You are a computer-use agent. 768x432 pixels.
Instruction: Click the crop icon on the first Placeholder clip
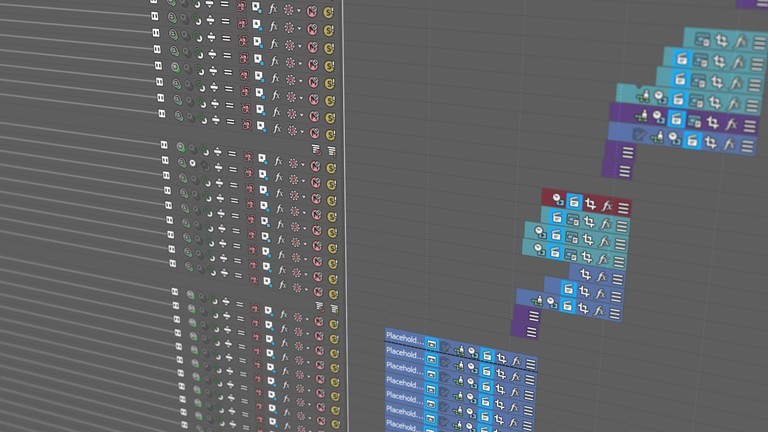tap(500, 357)
